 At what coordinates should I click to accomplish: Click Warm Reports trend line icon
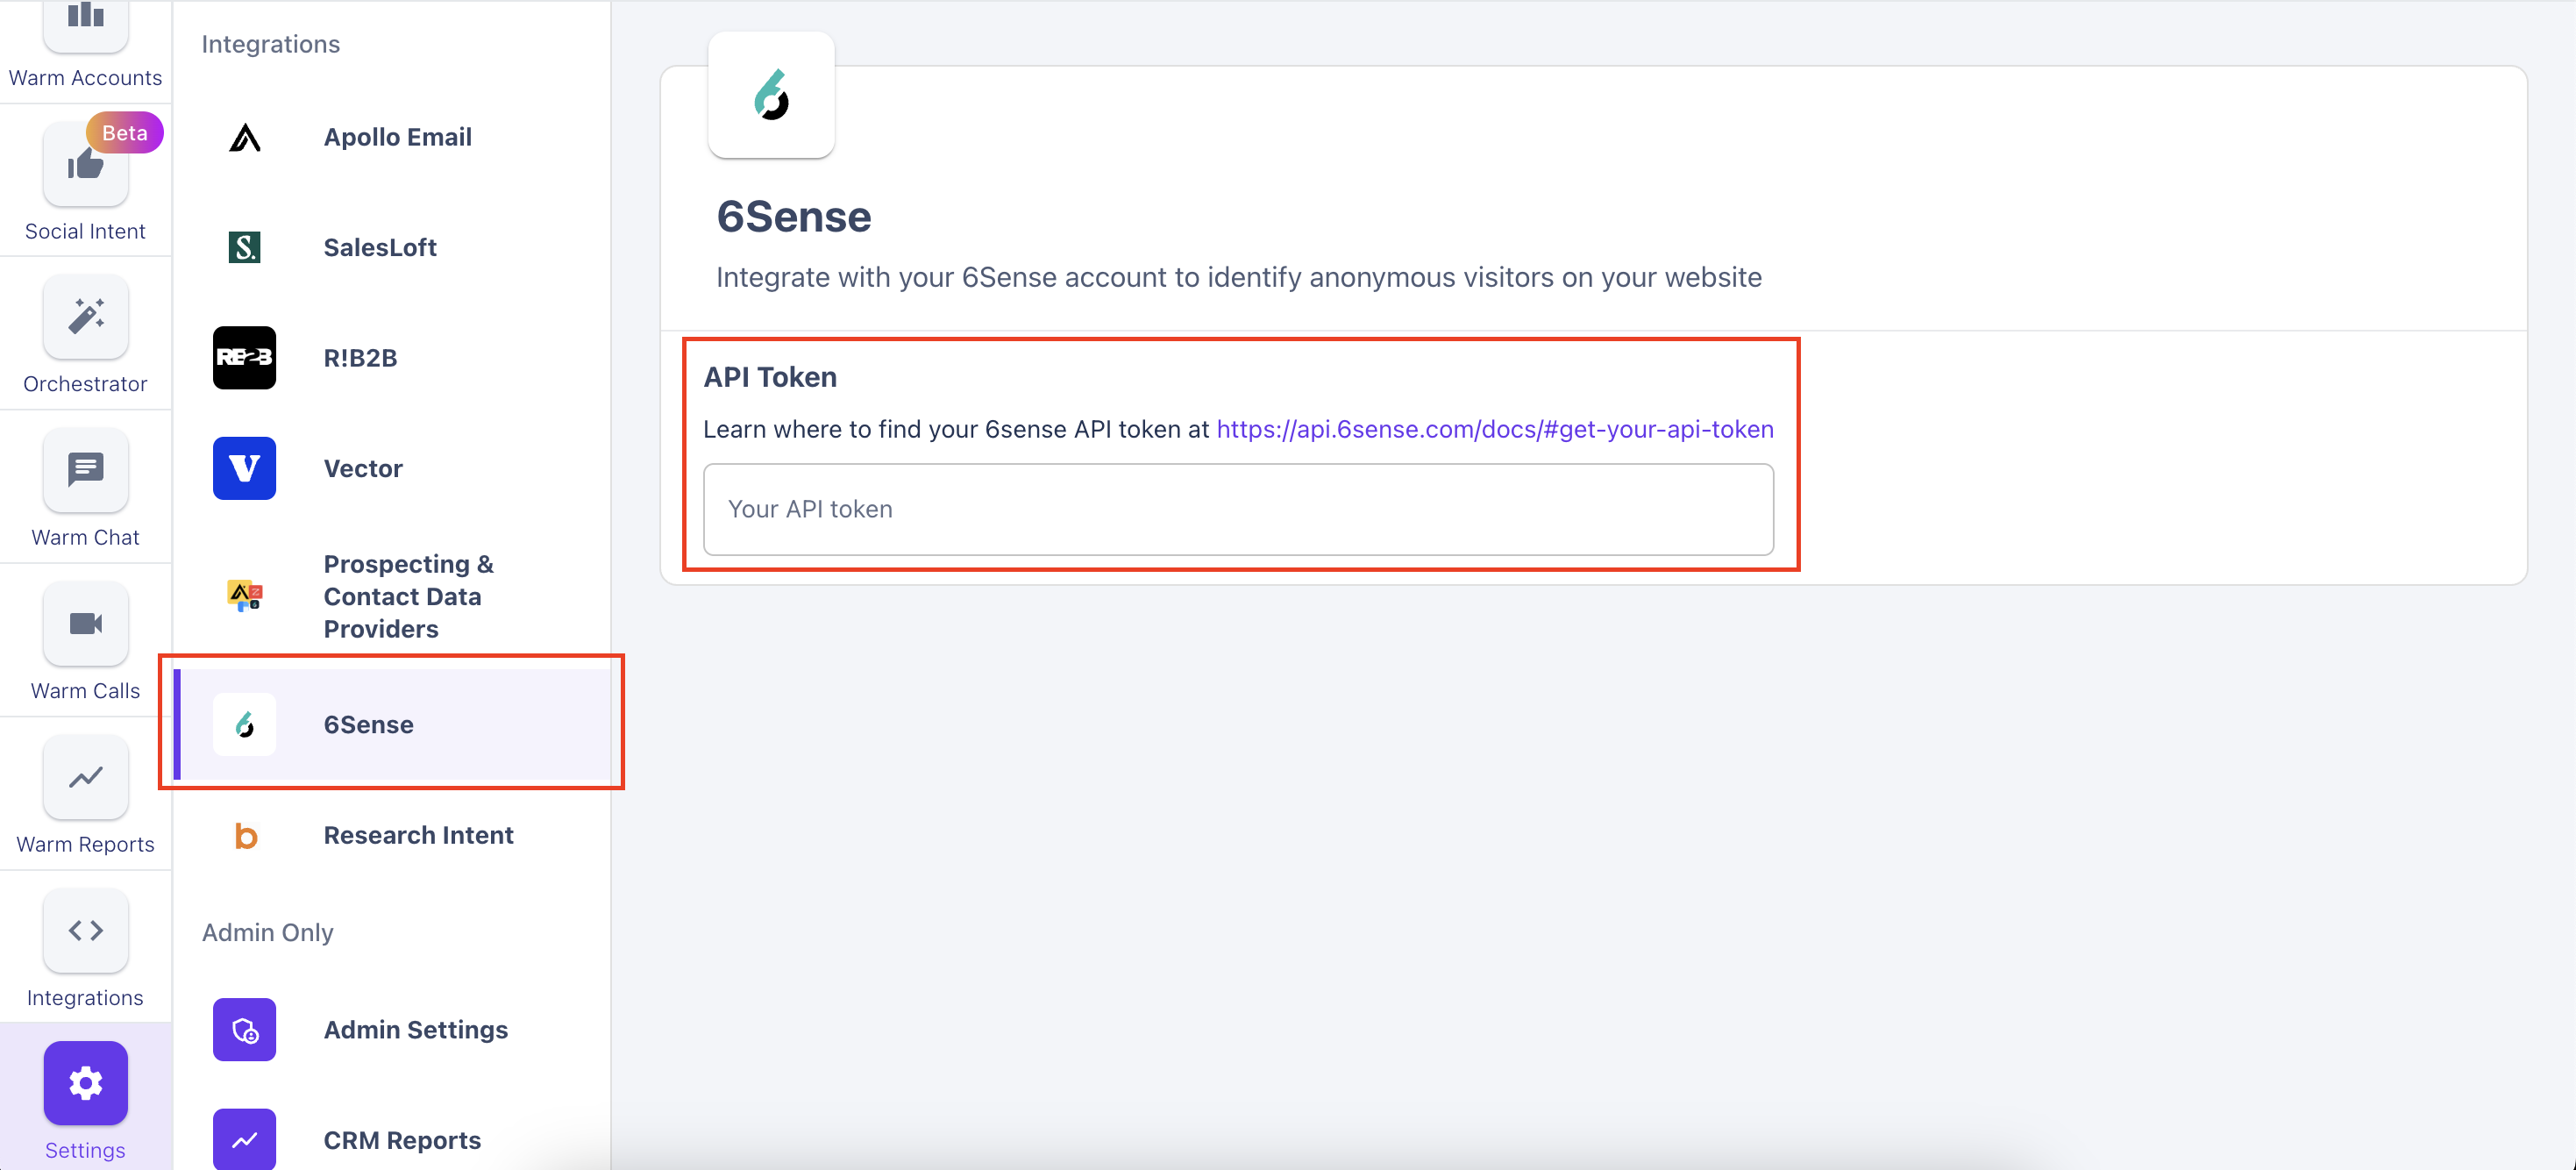85,777
